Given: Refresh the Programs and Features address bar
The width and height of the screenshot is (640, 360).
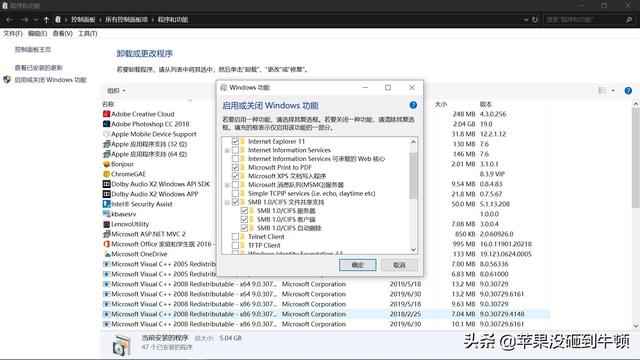Looking at the screenshot, I should click(535, 20).
